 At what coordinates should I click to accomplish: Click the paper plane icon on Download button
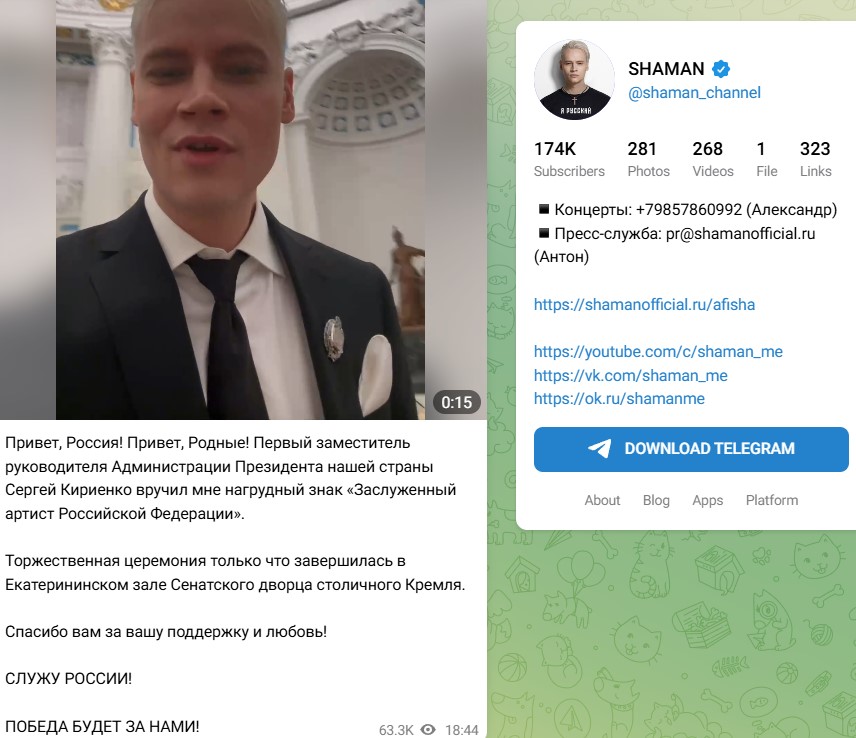point(599,449)
